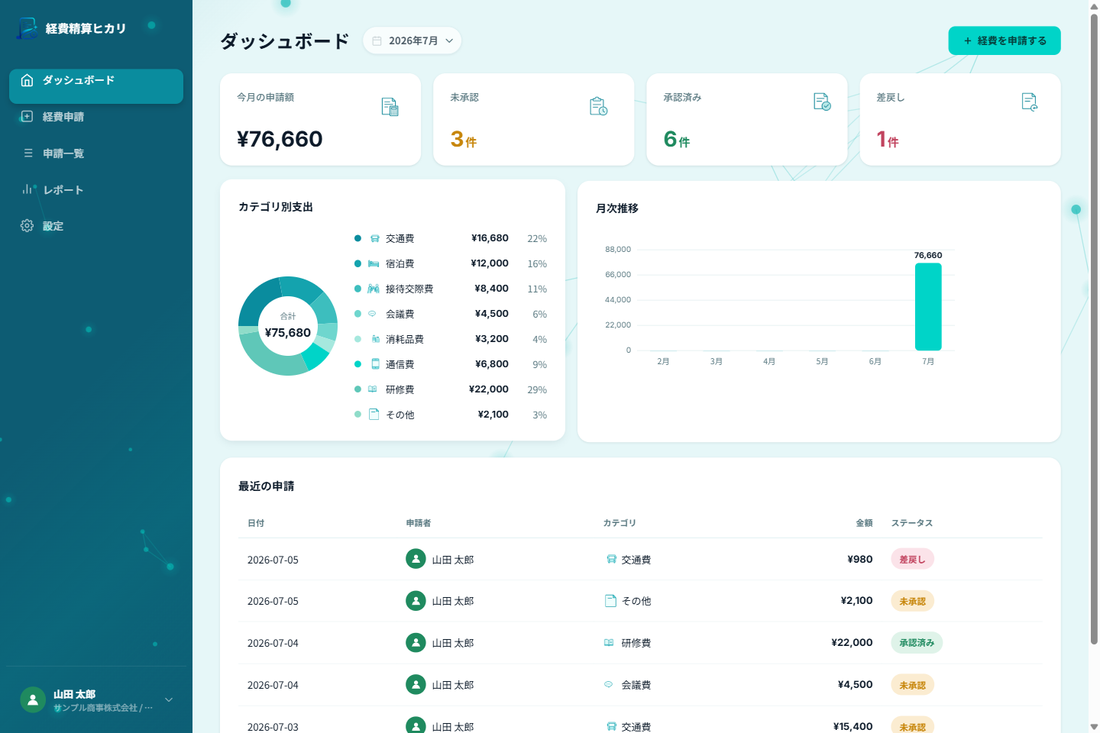Click the avatar in the ¥980 交通費 row
The height and width of the screenshot is (733, 1100).
(415, 559)
